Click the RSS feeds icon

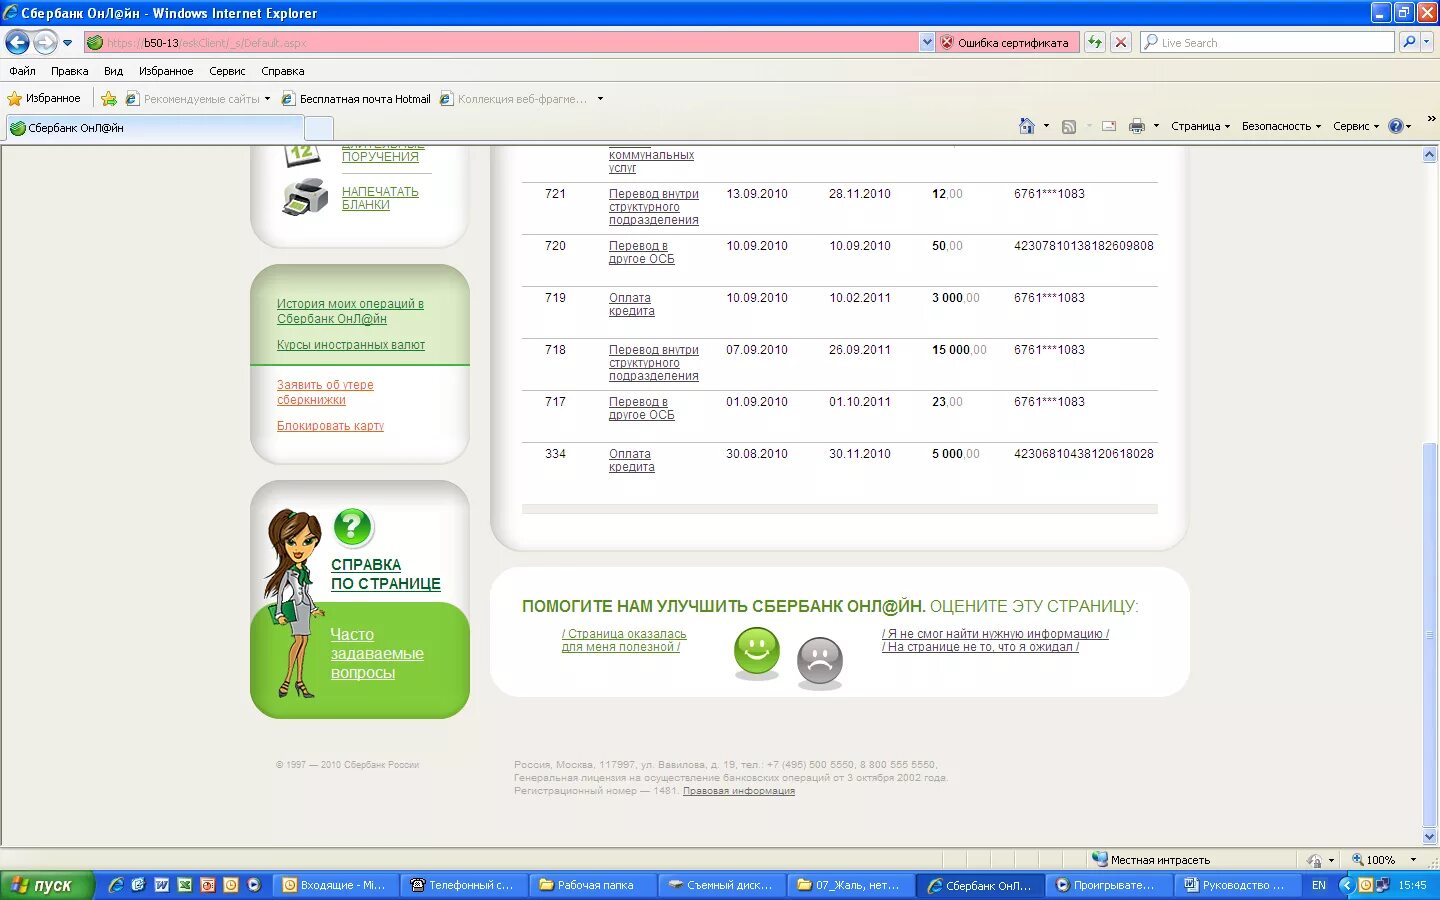pyautogui.click(x=1069, y=126)
